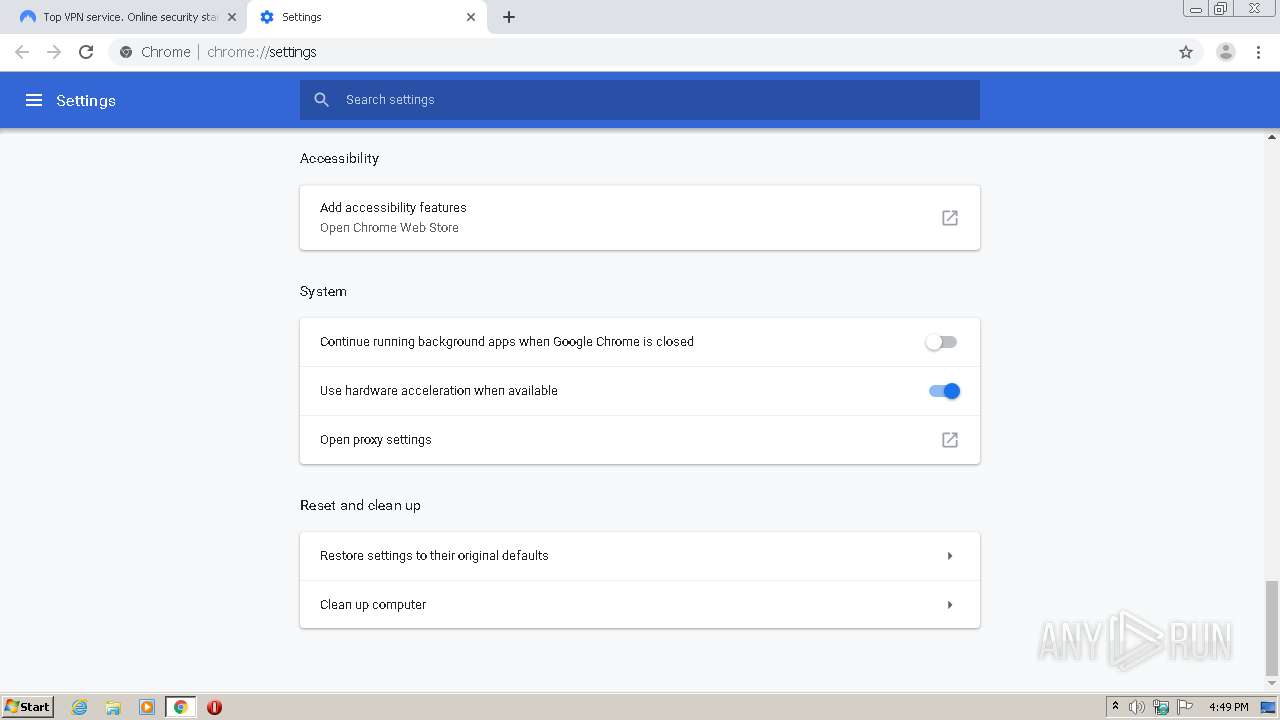Click the scrollbar up arrow
Screen dimensions: 1280x720
pyautogui.click(x=1272, y=136)
